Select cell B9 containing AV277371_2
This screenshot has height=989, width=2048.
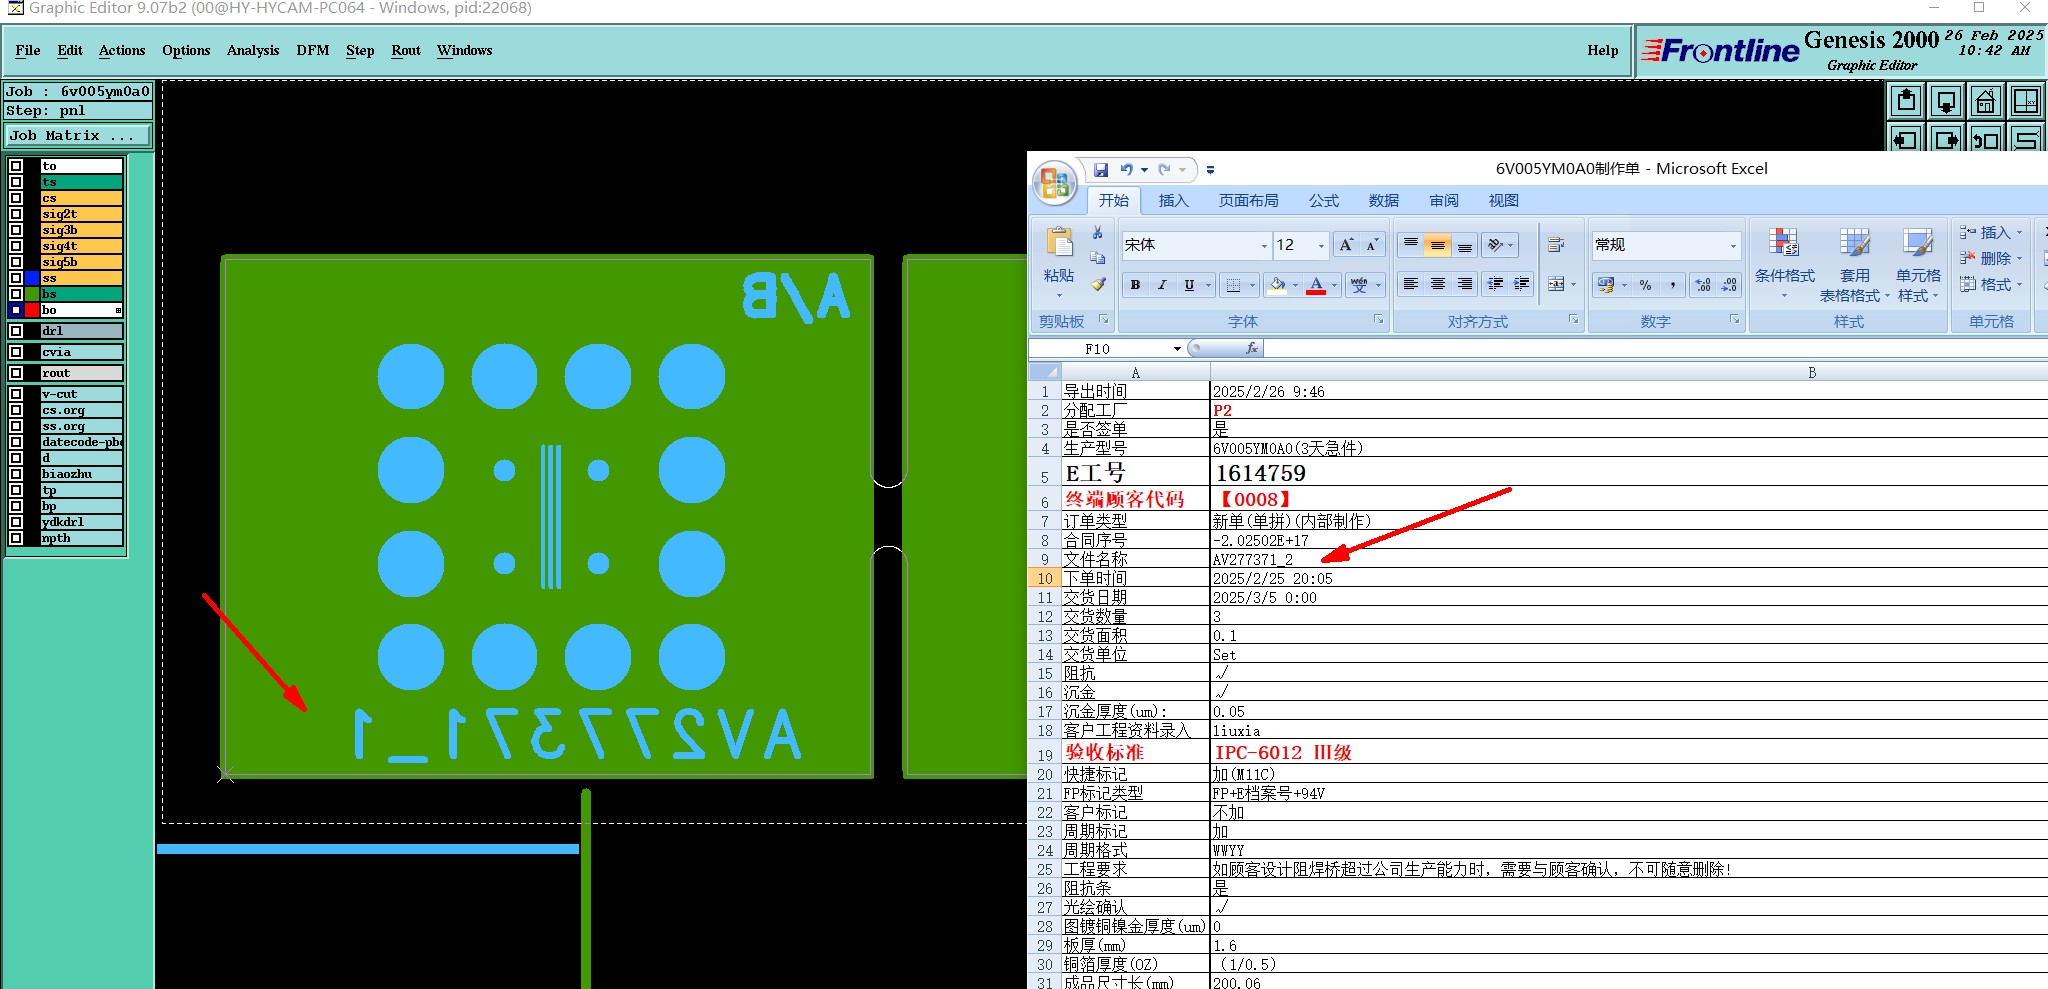[1629, 559]
